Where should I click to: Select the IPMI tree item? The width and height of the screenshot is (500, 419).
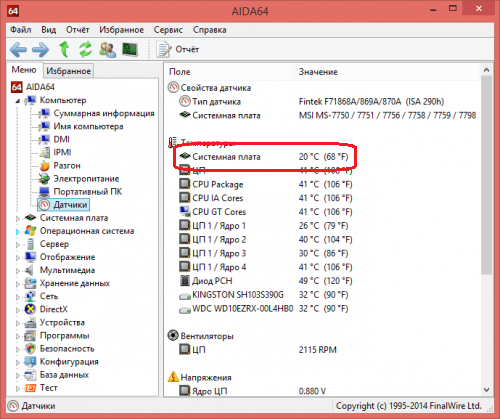(x=62, y=152)
